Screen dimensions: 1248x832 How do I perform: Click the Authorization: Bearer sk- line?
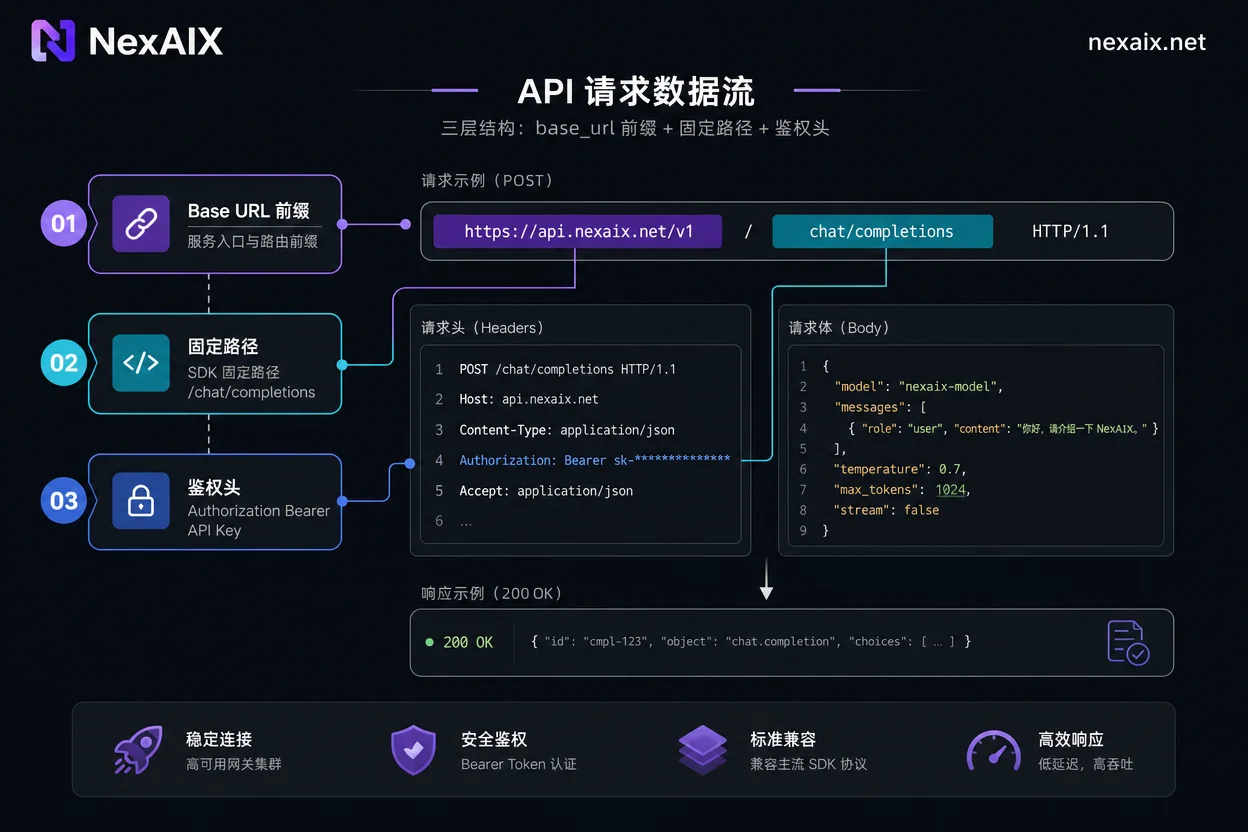pyautogui.click(x=594, y=460)
